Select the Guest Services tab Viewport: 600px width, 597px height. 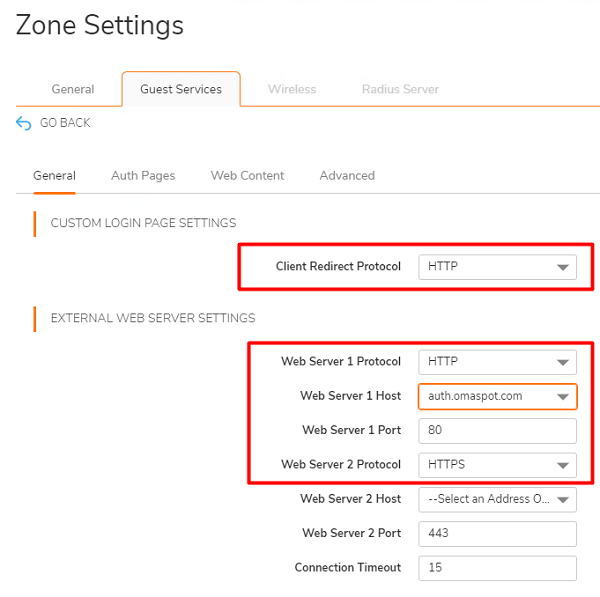pos(180,89)
